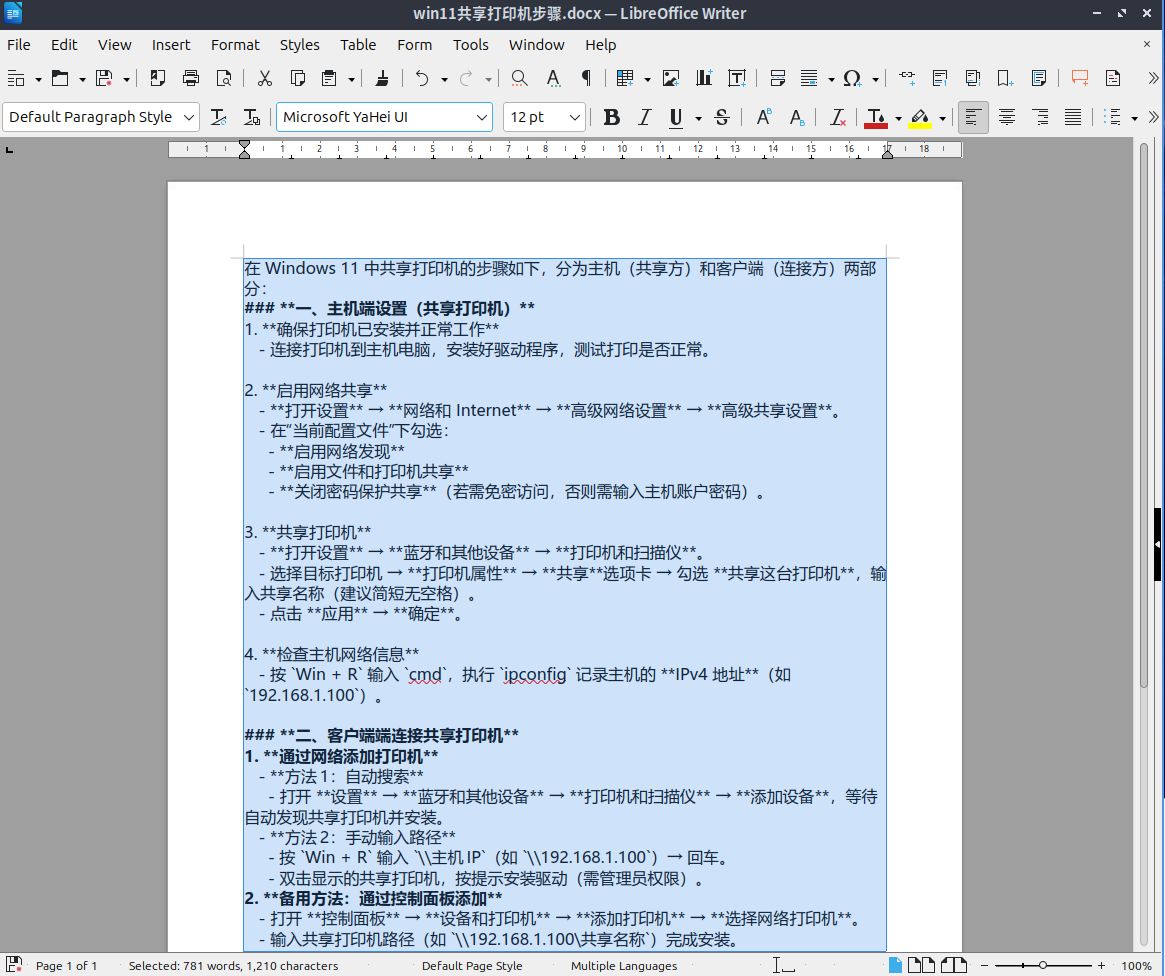Click the Undo arrow icon
This screenshot has height=976, width=1165.
tap(422, 78)
